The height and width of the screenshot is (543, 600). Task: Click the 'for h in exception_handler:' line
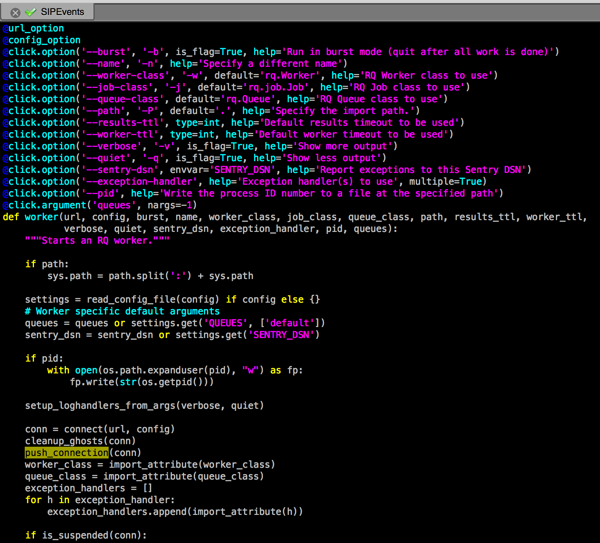point(100,500)
